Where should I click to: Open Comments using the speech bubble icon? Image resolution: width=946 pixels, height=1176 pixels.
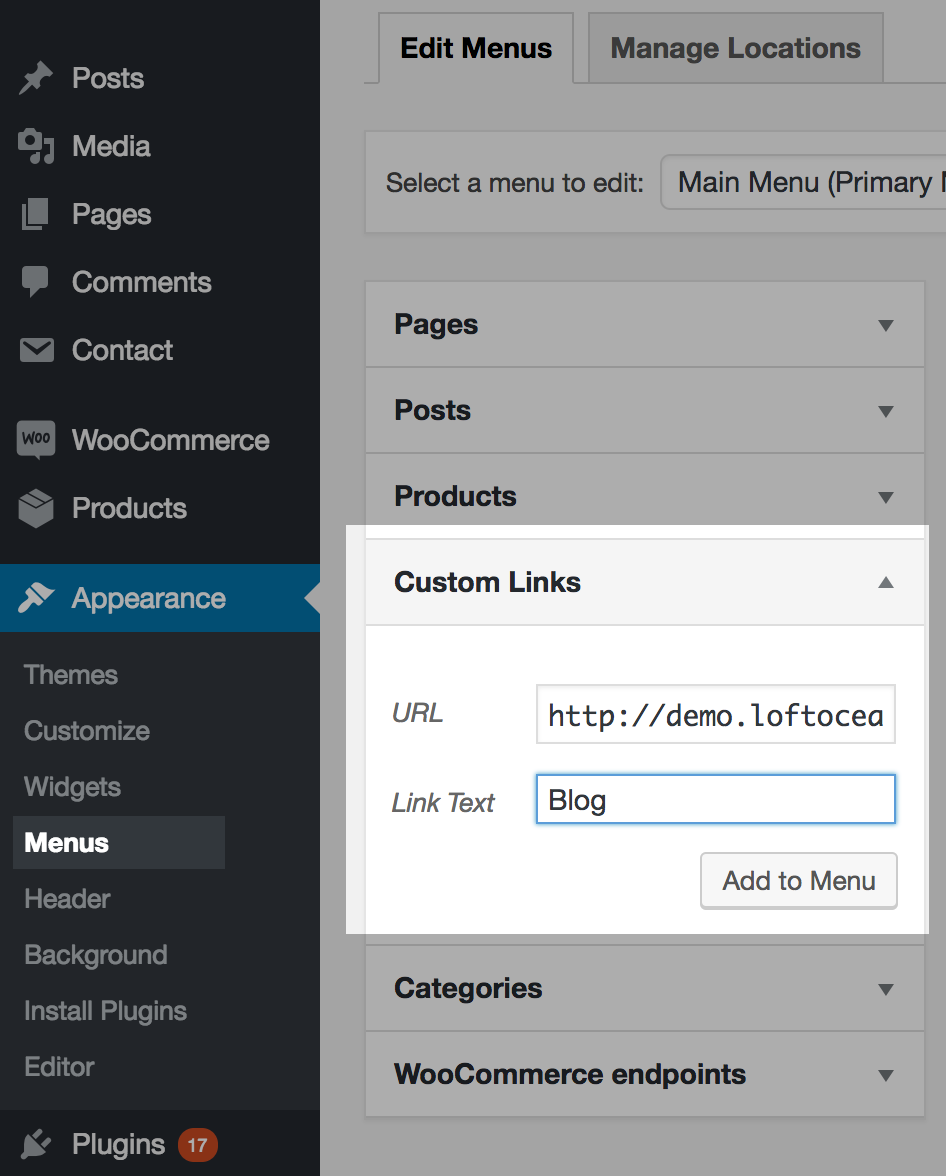click(x=36, y=282)
